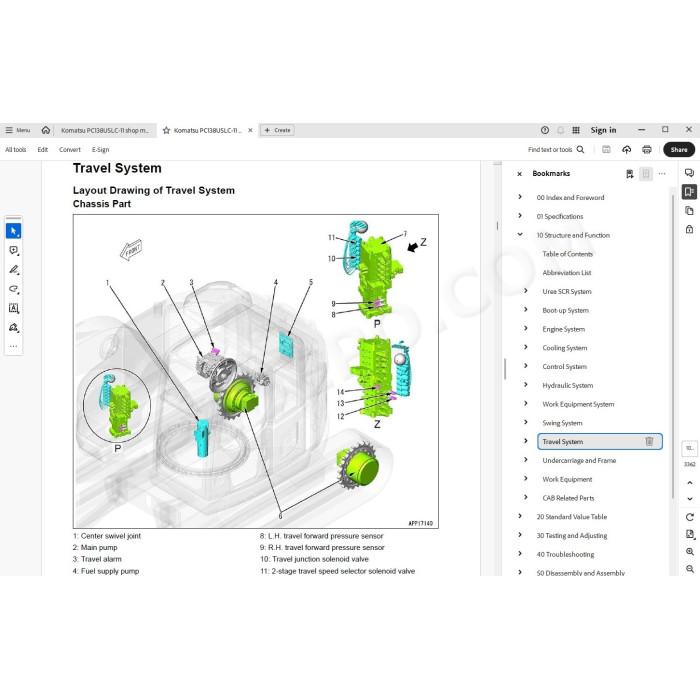Expand Engine System bookmark chevron
Image resolution: width=700 pixels, height=700 pixels.
click(525, 328)
